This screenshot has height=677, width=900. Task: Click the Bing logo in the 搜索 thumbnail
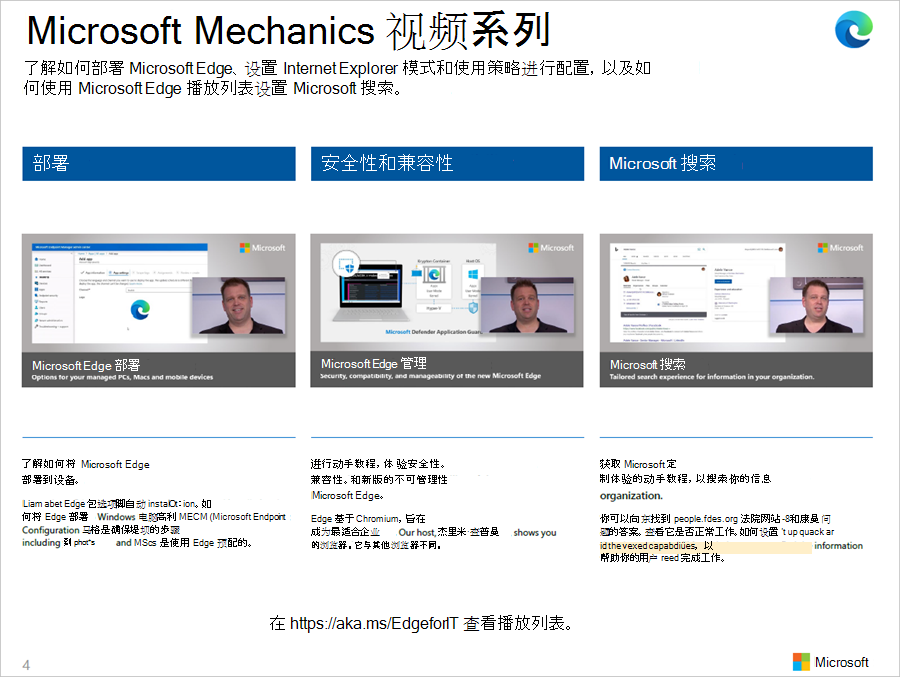point(616,249)
